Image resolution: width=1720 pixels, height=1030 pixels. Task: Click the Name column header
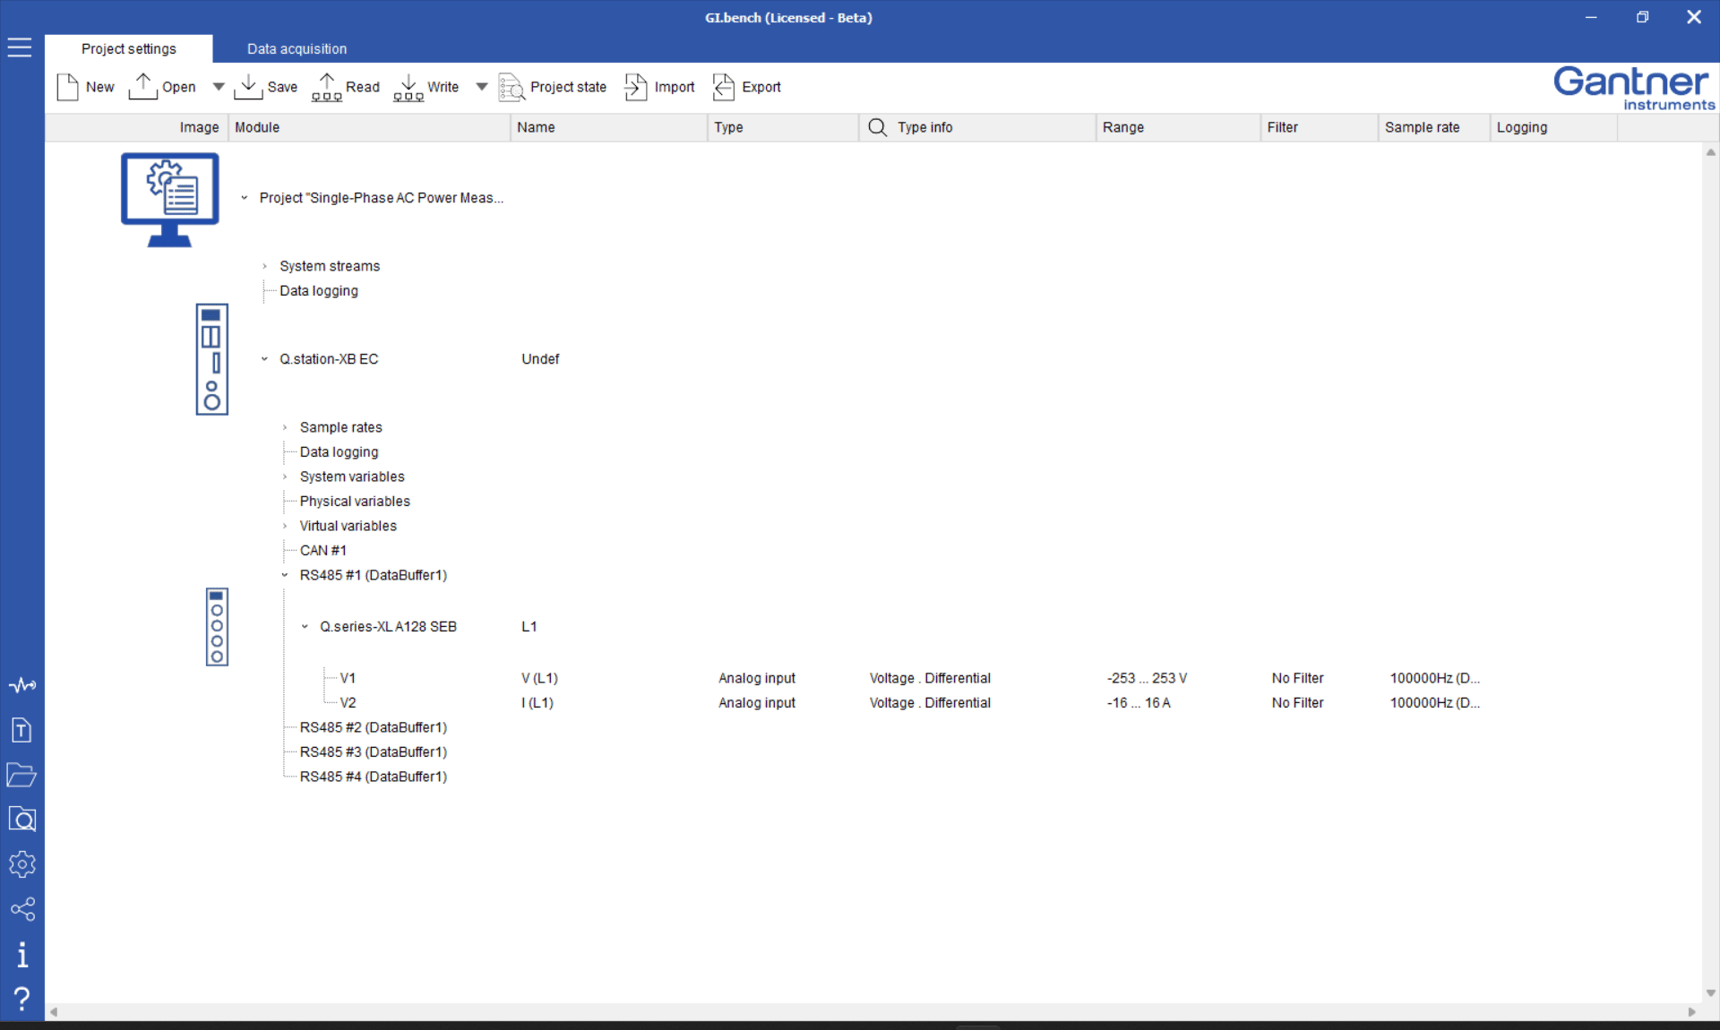point(609,127)
